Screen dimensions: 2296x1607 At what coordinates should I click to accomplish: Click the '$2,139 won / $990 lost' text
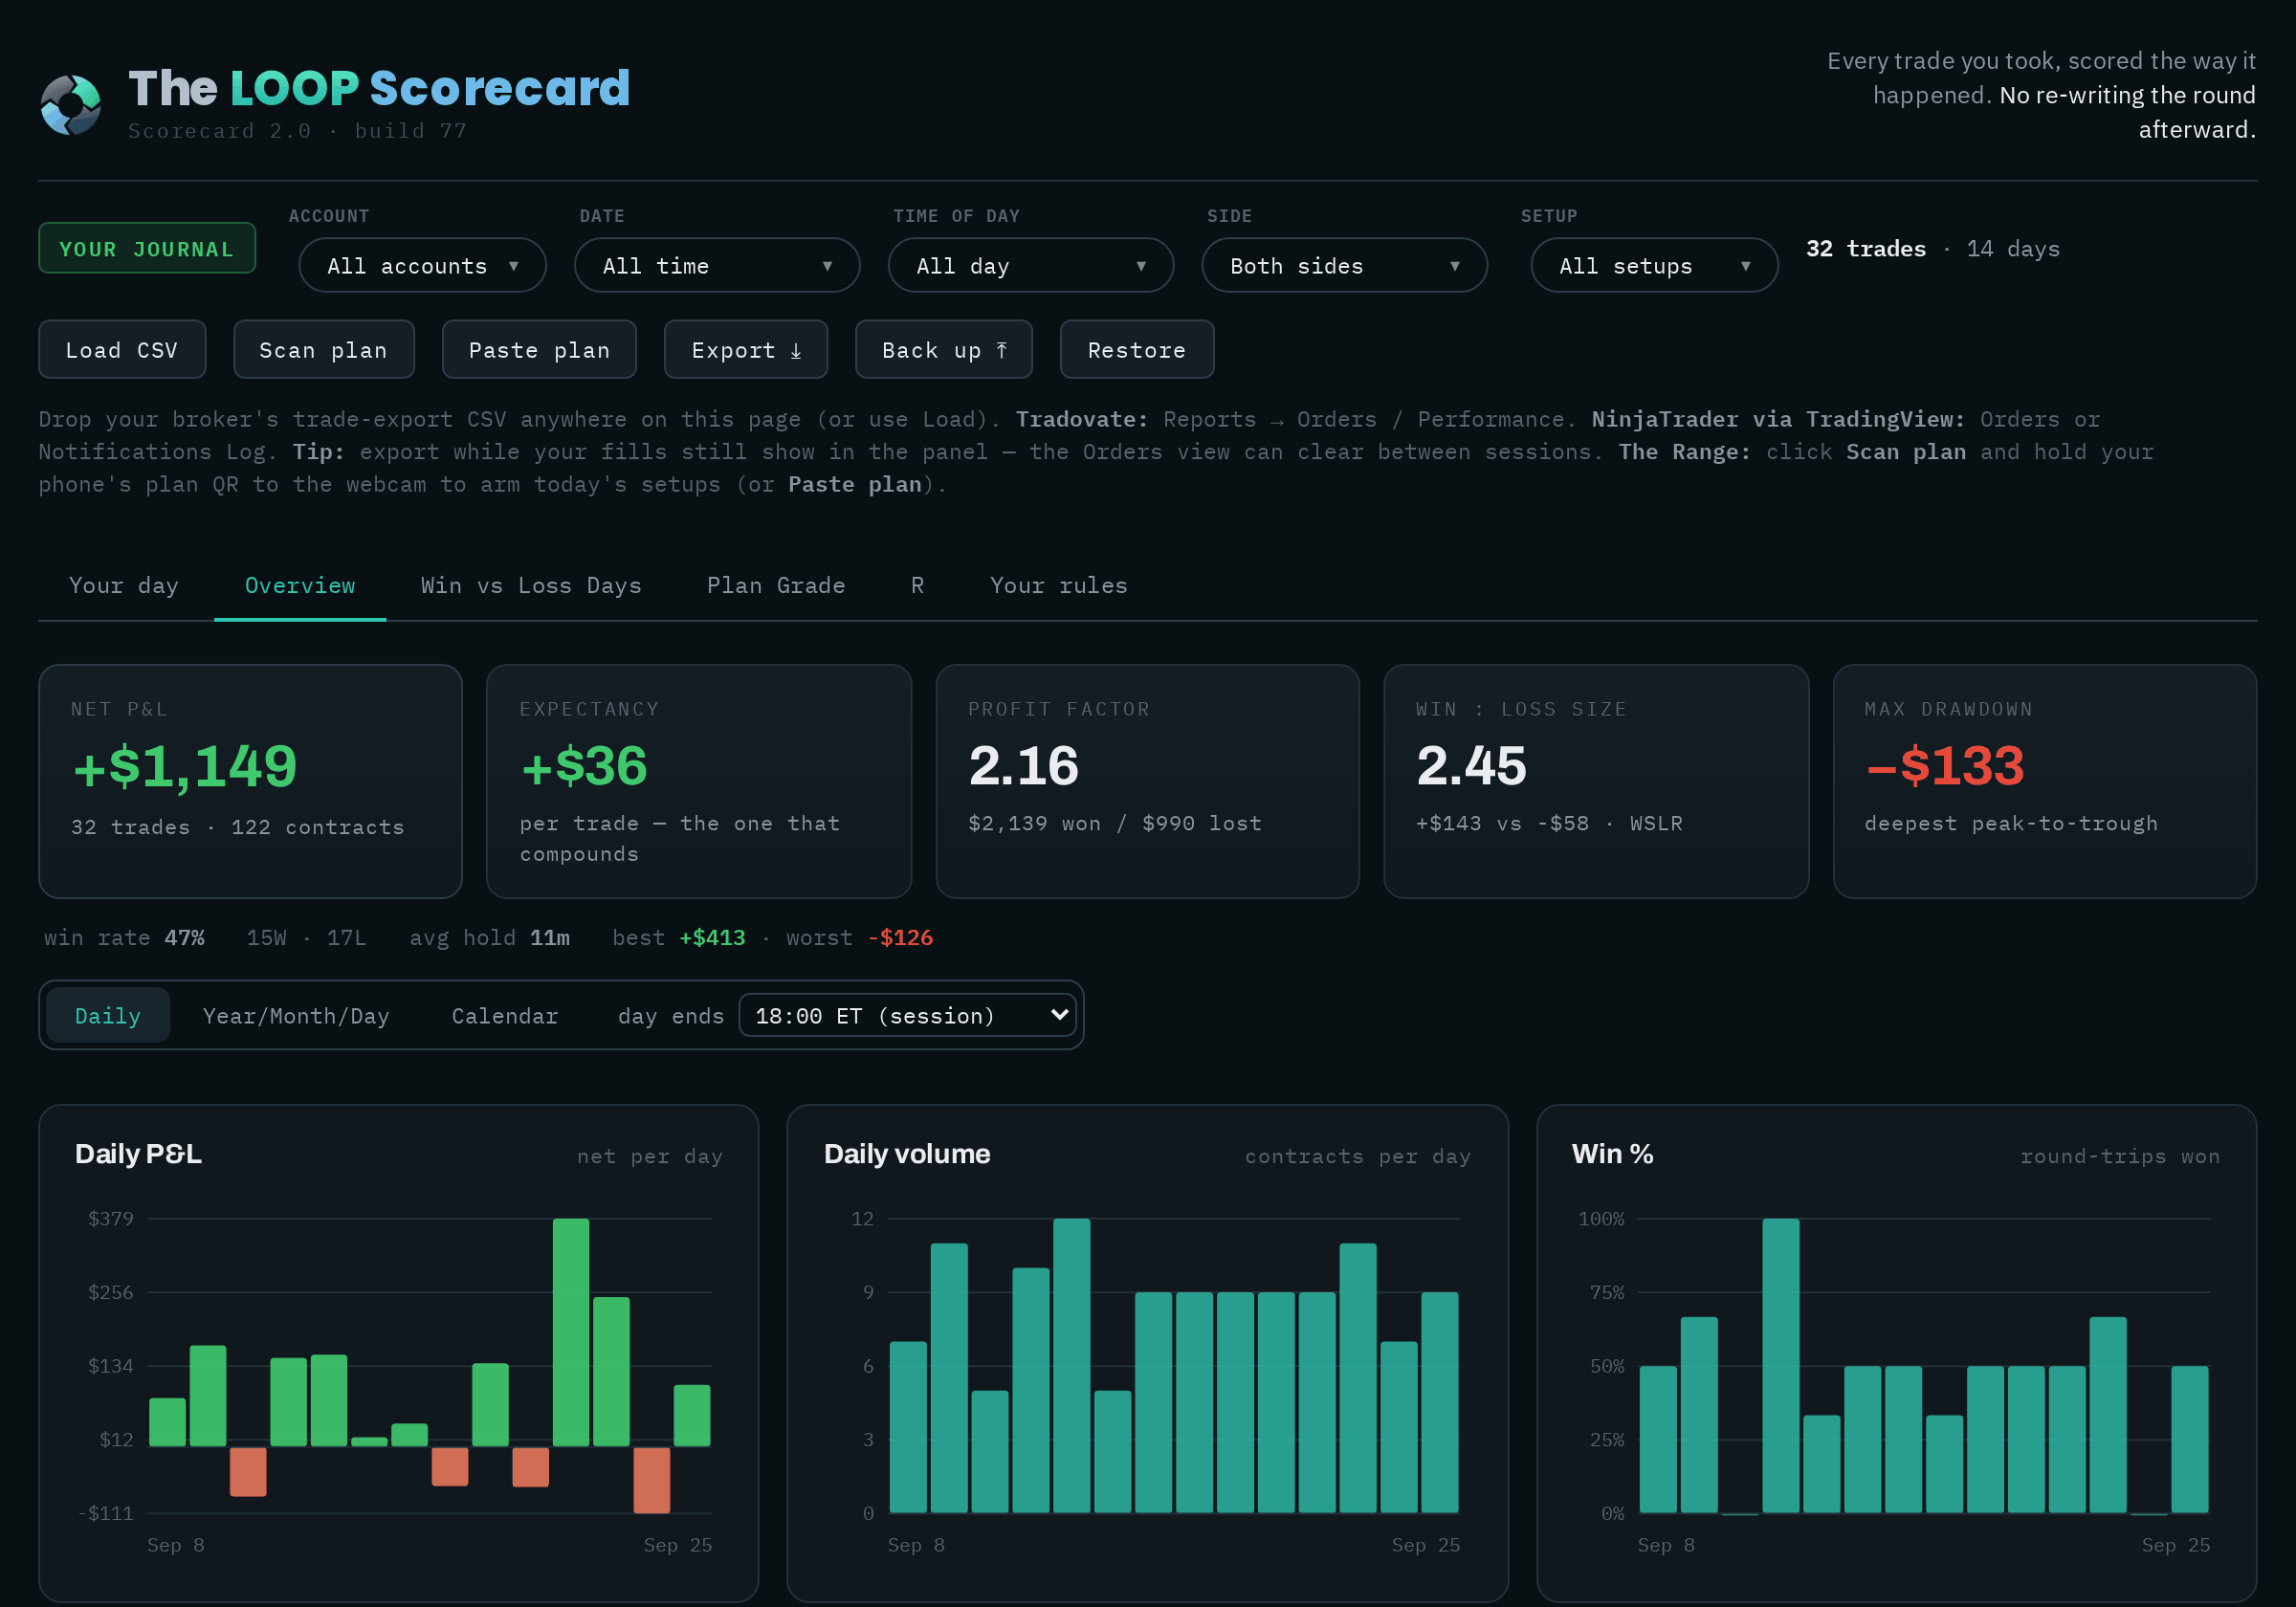click(x=1115, y=823)
